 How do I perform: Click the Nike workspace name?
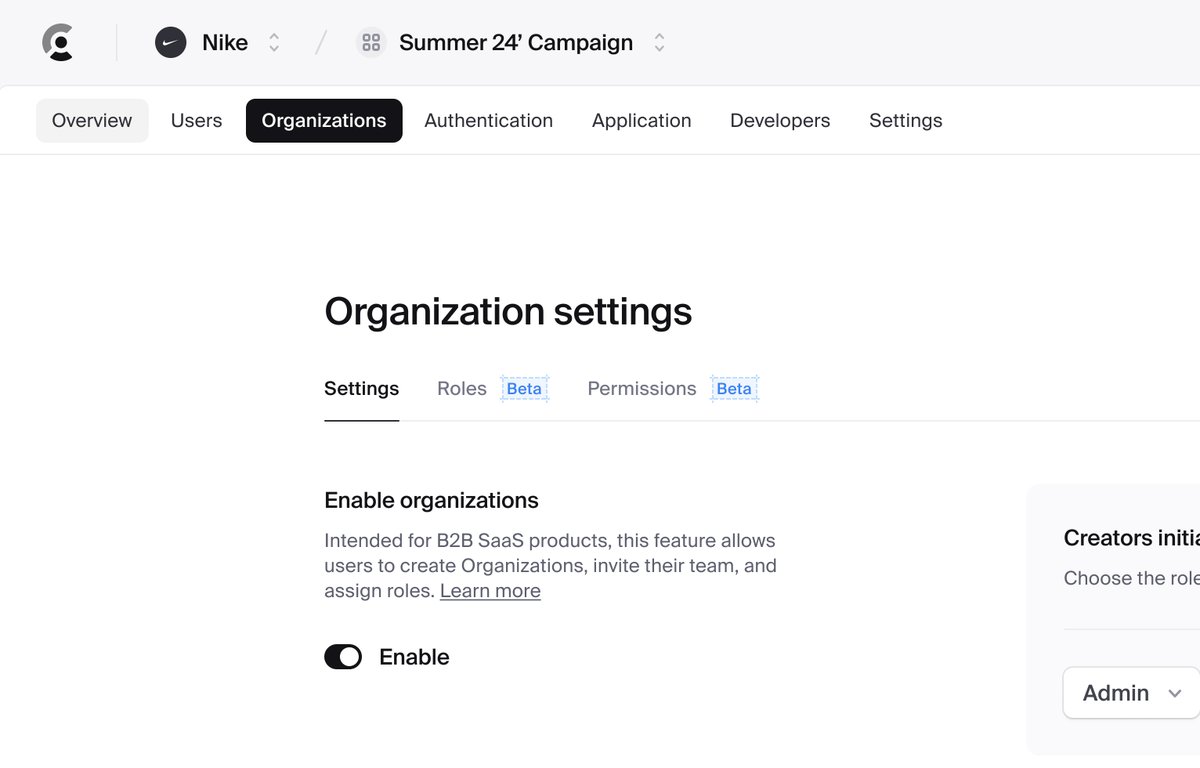225,43
